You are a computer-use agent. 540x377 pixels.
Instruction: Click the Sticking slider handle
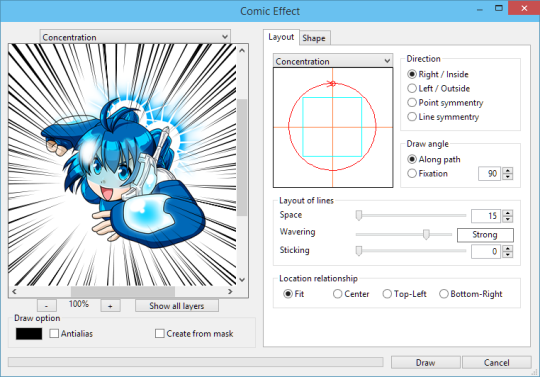pos(359,251)
